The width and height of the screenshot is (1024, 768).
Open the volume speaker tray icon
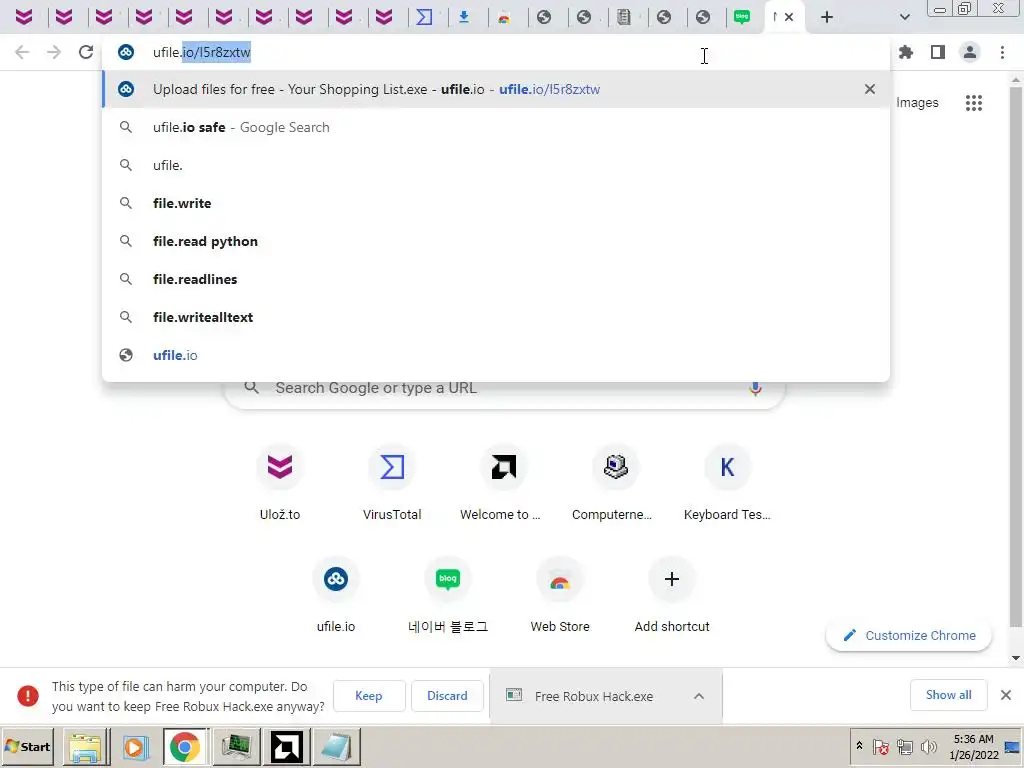(928, 746)
